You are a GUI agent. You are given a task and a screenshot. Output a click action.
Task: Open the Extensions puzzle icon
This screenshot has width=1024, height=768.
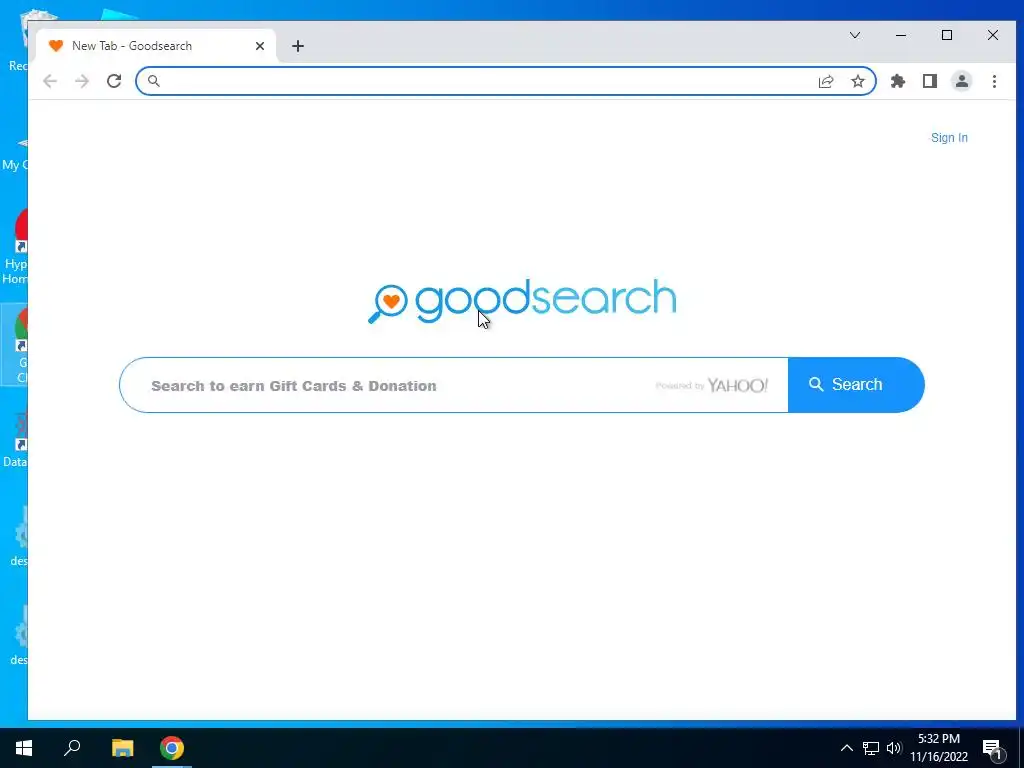[898, 81]
